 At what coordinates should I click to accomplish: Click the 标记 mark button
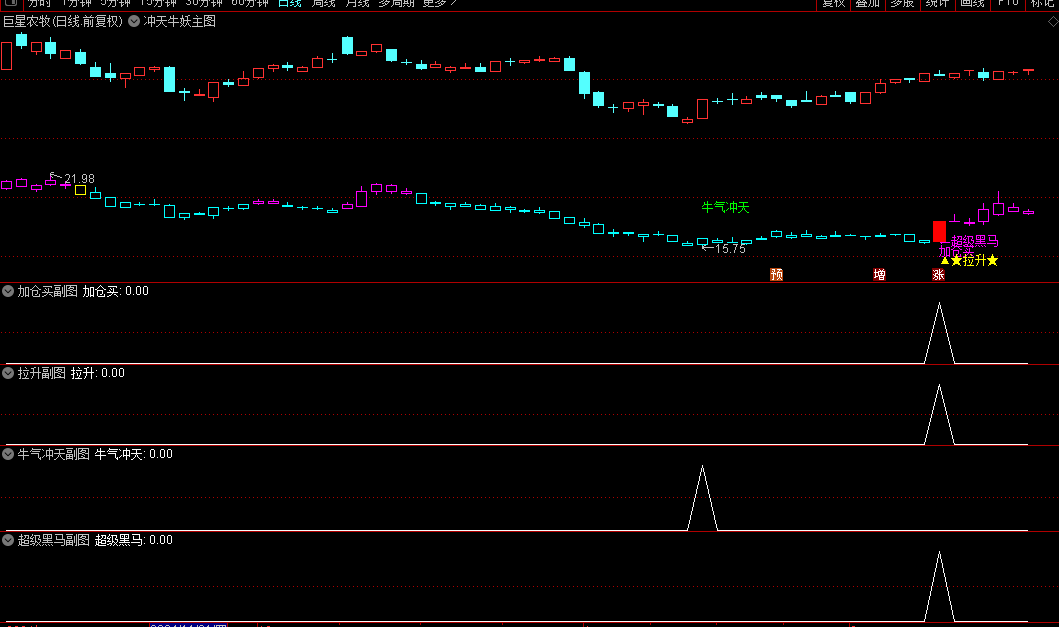[1042, 3]
